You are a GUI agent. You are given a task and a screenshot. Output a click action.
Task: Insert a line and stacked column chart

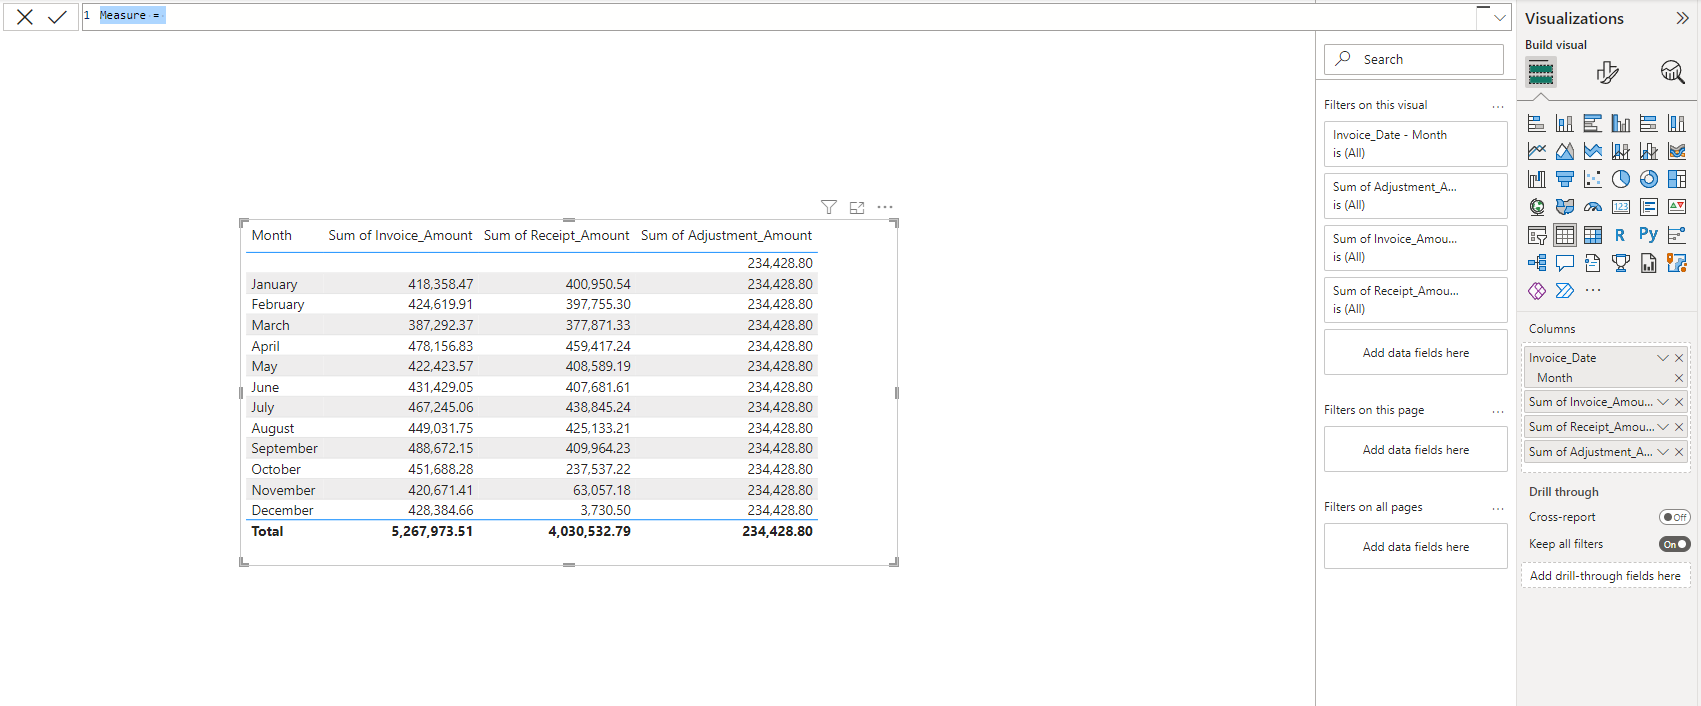coord(1621,151)
